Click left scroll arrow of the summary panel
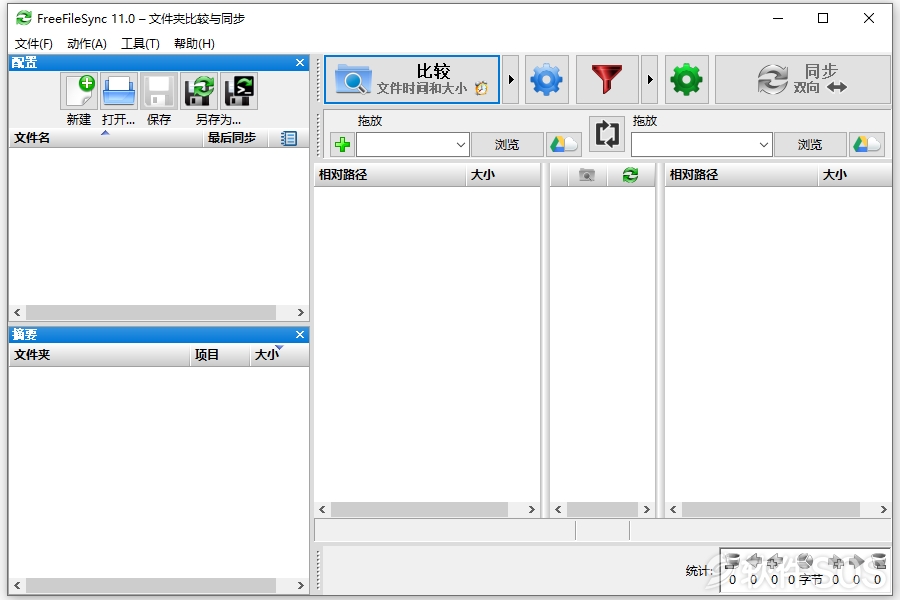This screenshot has height=600, width=900. pyautogui.click(x=17, y=586)
